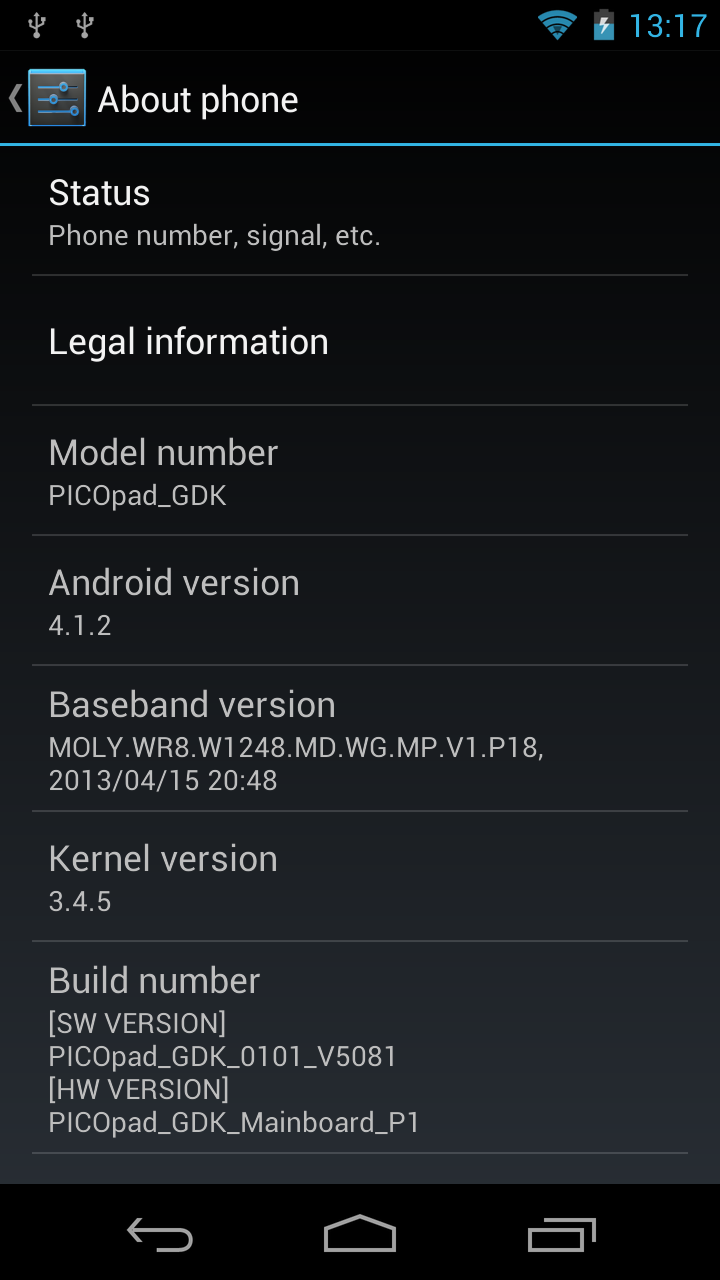720x1280 pixels.
Task: Tap the Android Back navigation button
Action: tap(160, 1235)
